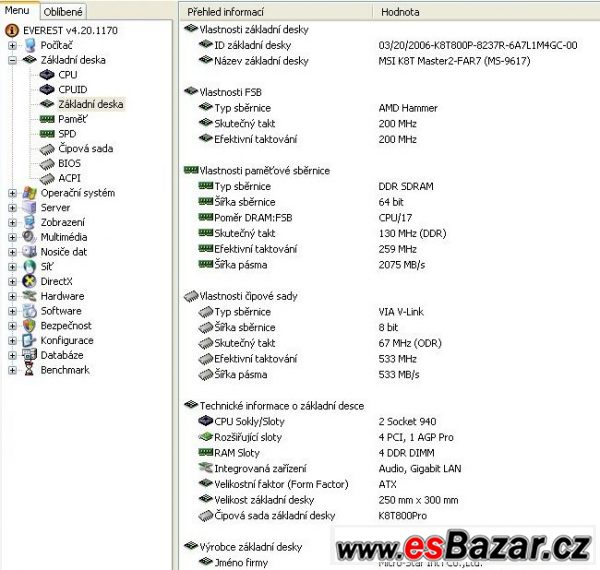This screenshot has height=570, width=600.
Task: Click the 250 mm x 300 mm value
Action: coord(418,500)
